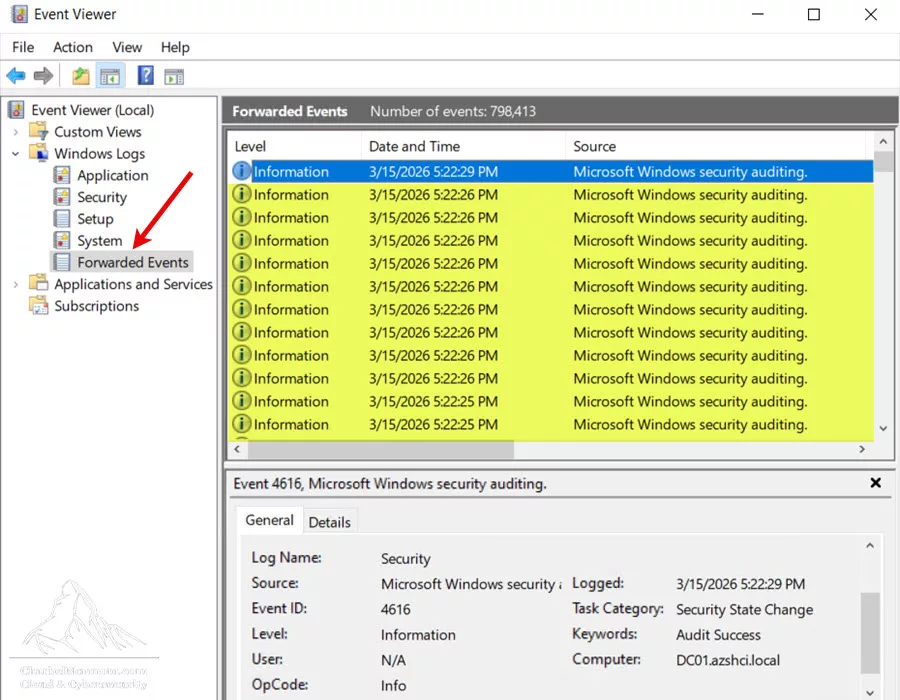Expand Applications and Services node

point(15,284)
